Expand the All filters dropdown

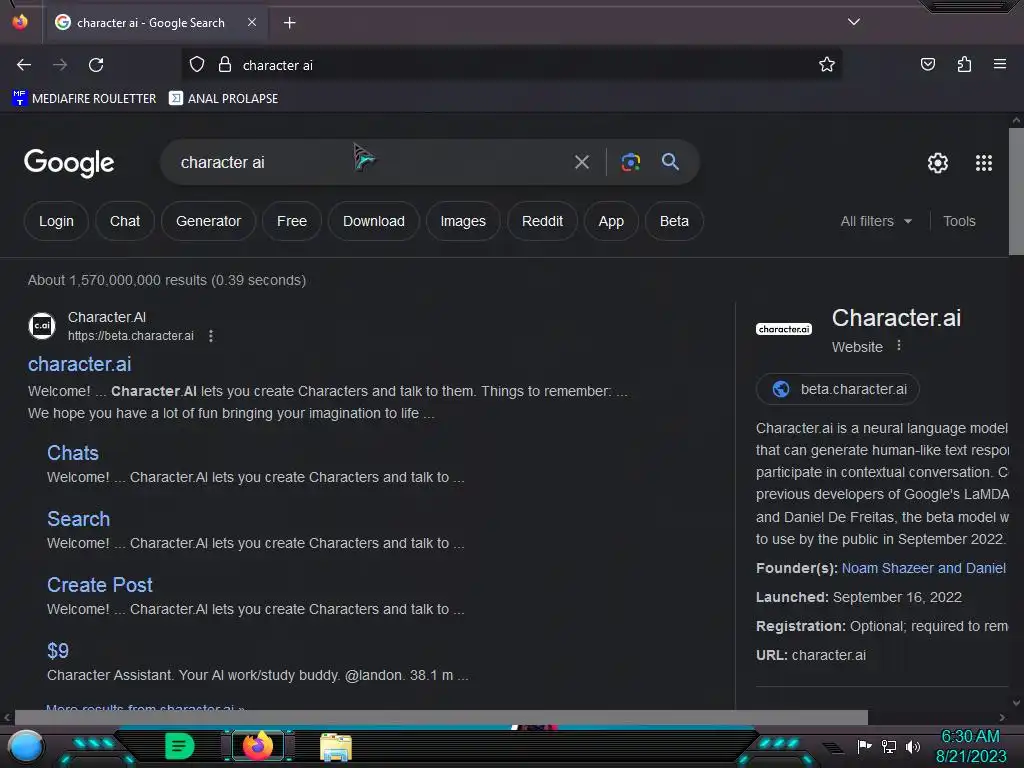[x=876, y=221]
